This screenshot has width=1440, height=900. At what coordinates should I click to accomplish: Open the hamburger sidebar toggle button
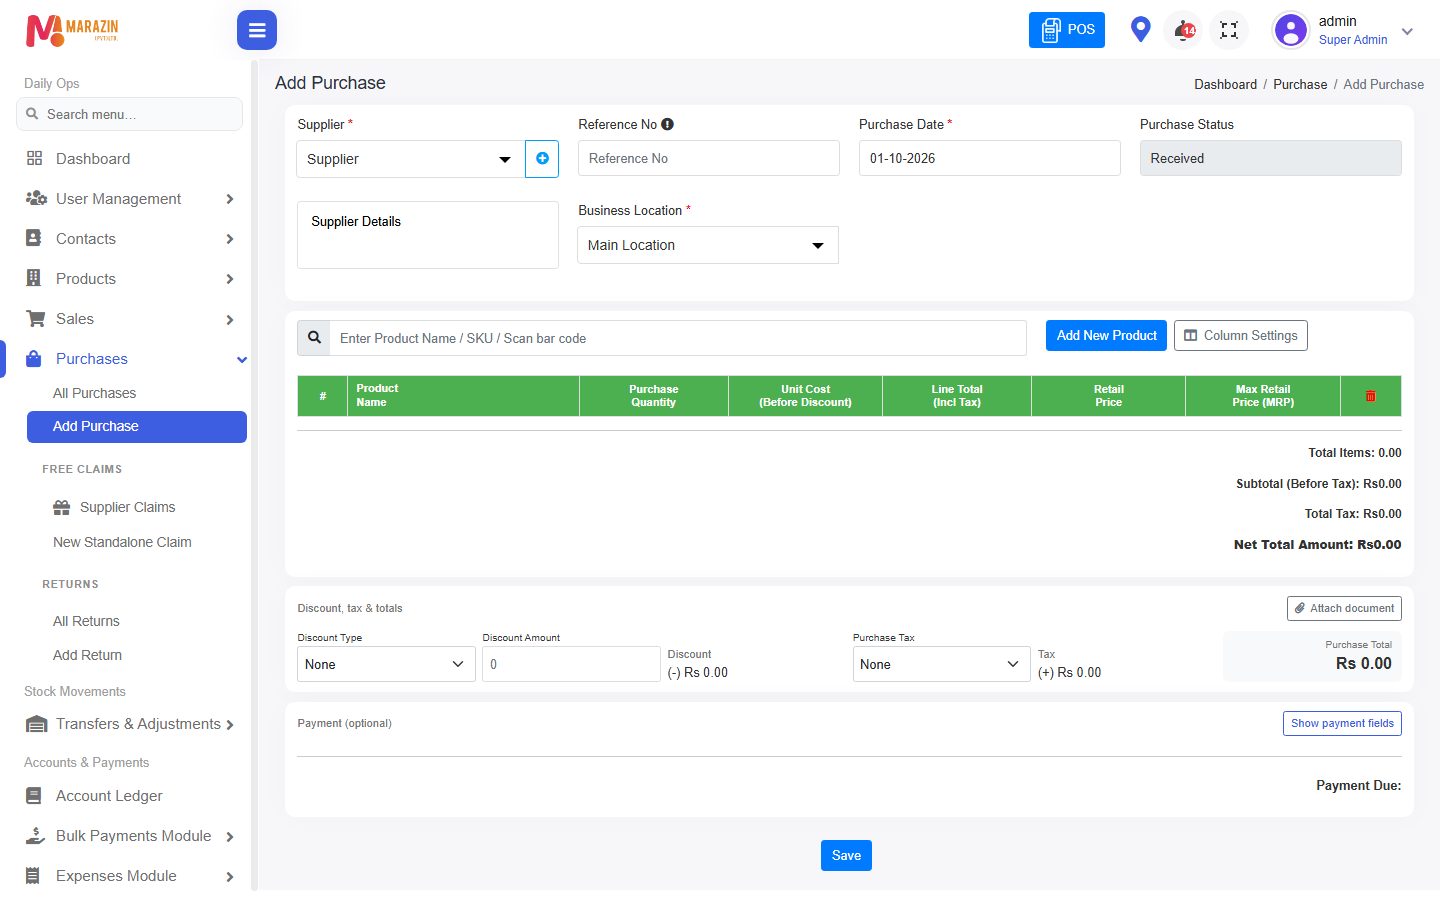[257, 30]
